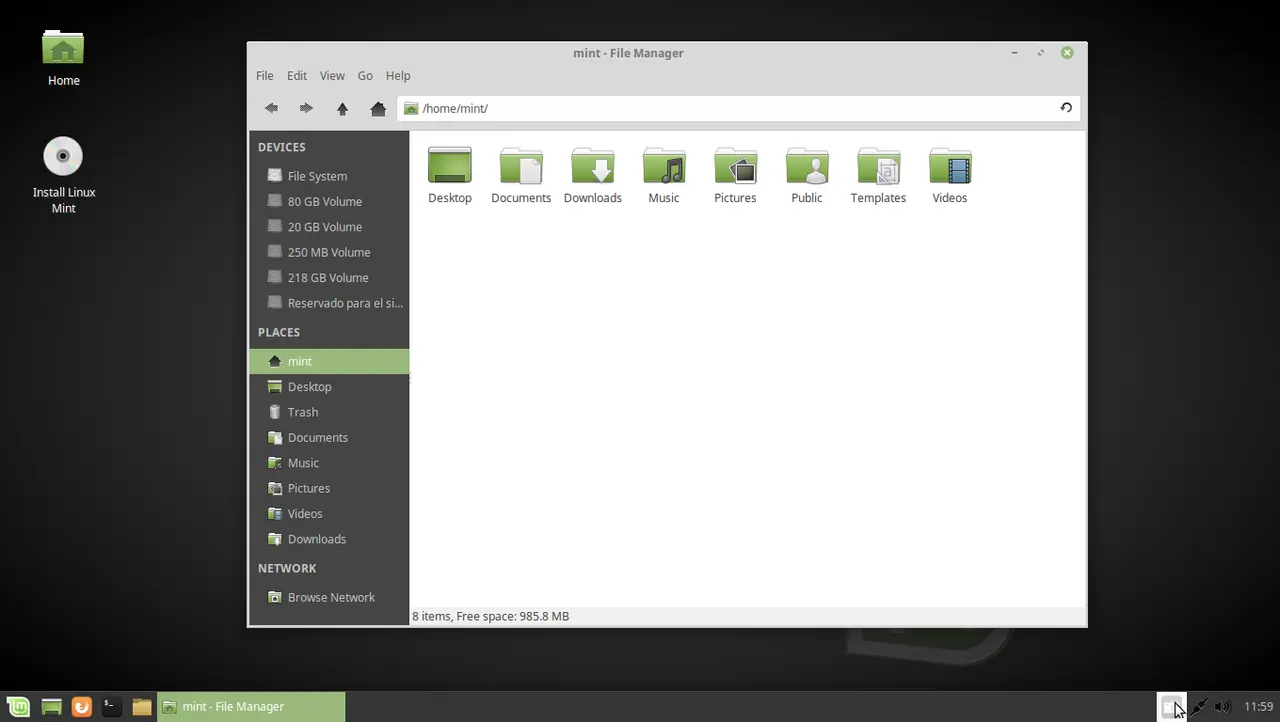Screen dimensions: 1280x722
Task: Open the Files launcher in the taskbar
Action: 142,707
